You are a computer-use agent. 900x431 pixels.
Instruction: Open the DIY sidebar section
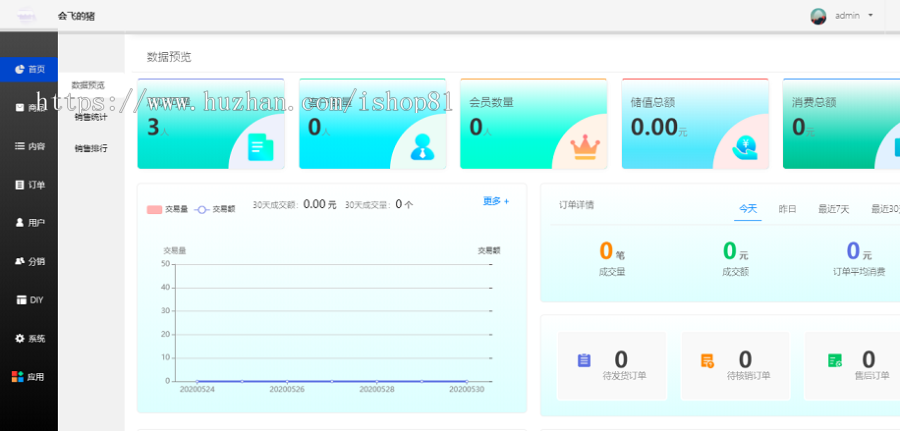[x=29, y=300]
